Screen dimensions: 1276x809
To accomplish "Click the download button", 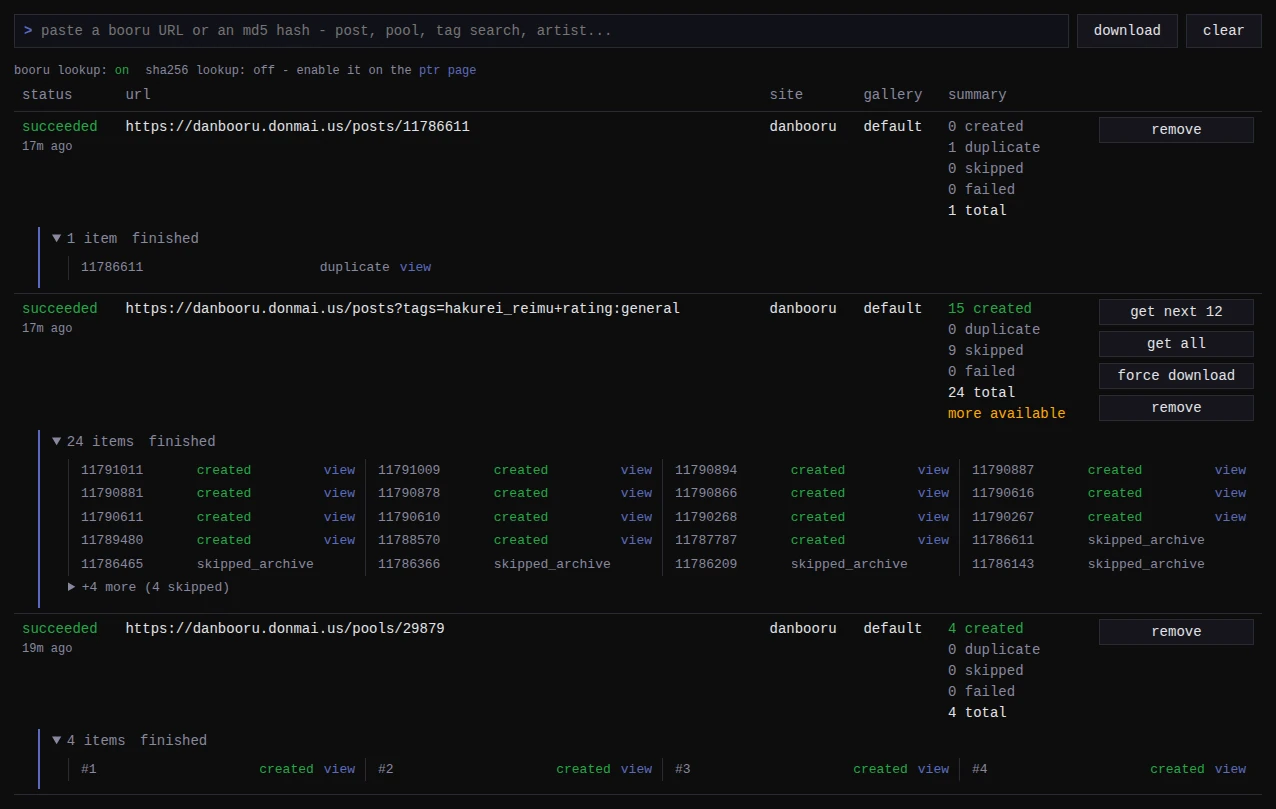I will tap(1127, 31).
